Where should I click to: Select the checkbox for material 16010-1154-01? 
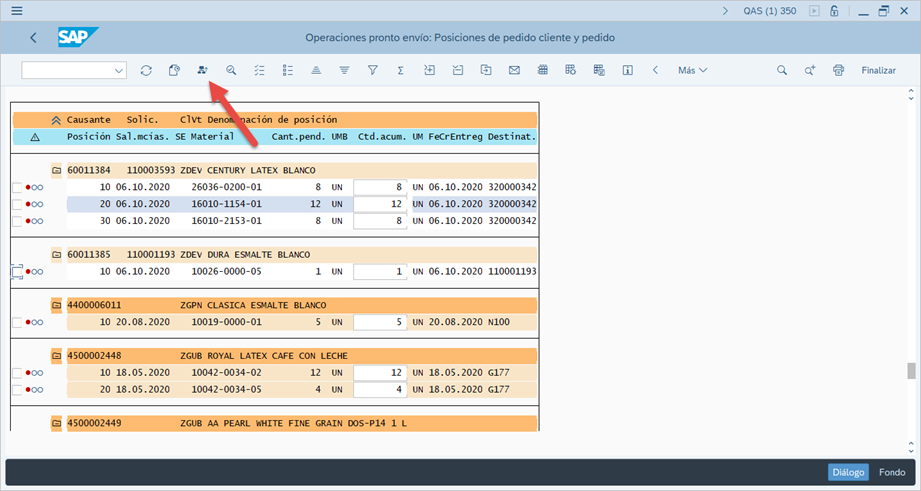click(x=17, y=204)
